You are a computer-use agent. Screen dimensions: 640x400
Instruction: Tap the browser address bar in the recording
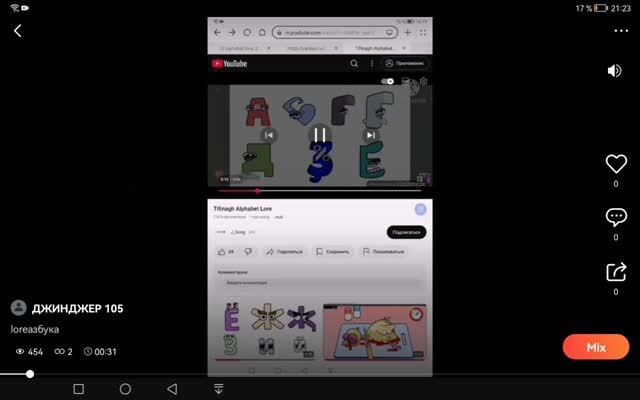(334, 32)
